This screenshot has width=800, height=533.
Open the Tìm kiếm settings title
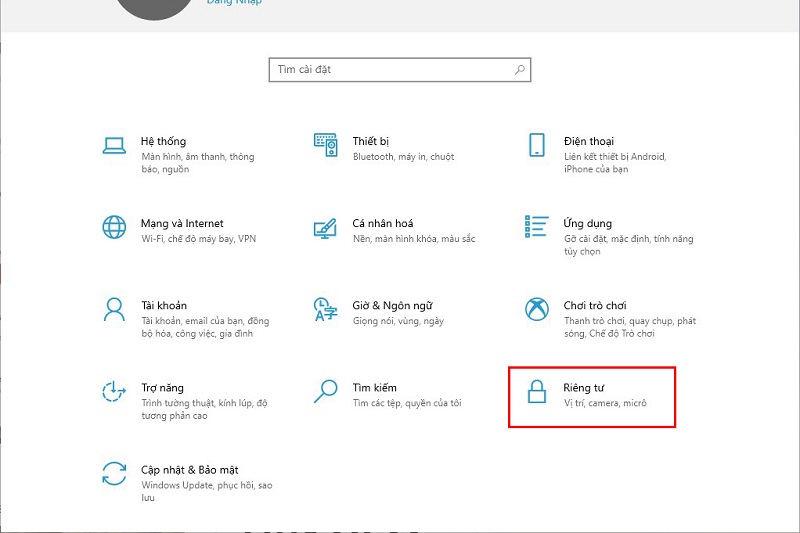pos(374,388)
